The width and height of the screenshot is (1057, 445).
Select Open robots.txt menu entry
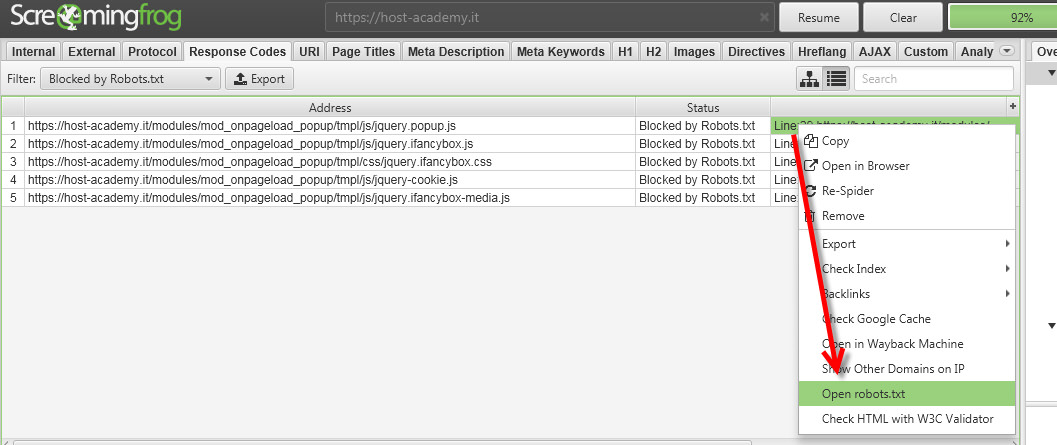click(x=907, y=394)
